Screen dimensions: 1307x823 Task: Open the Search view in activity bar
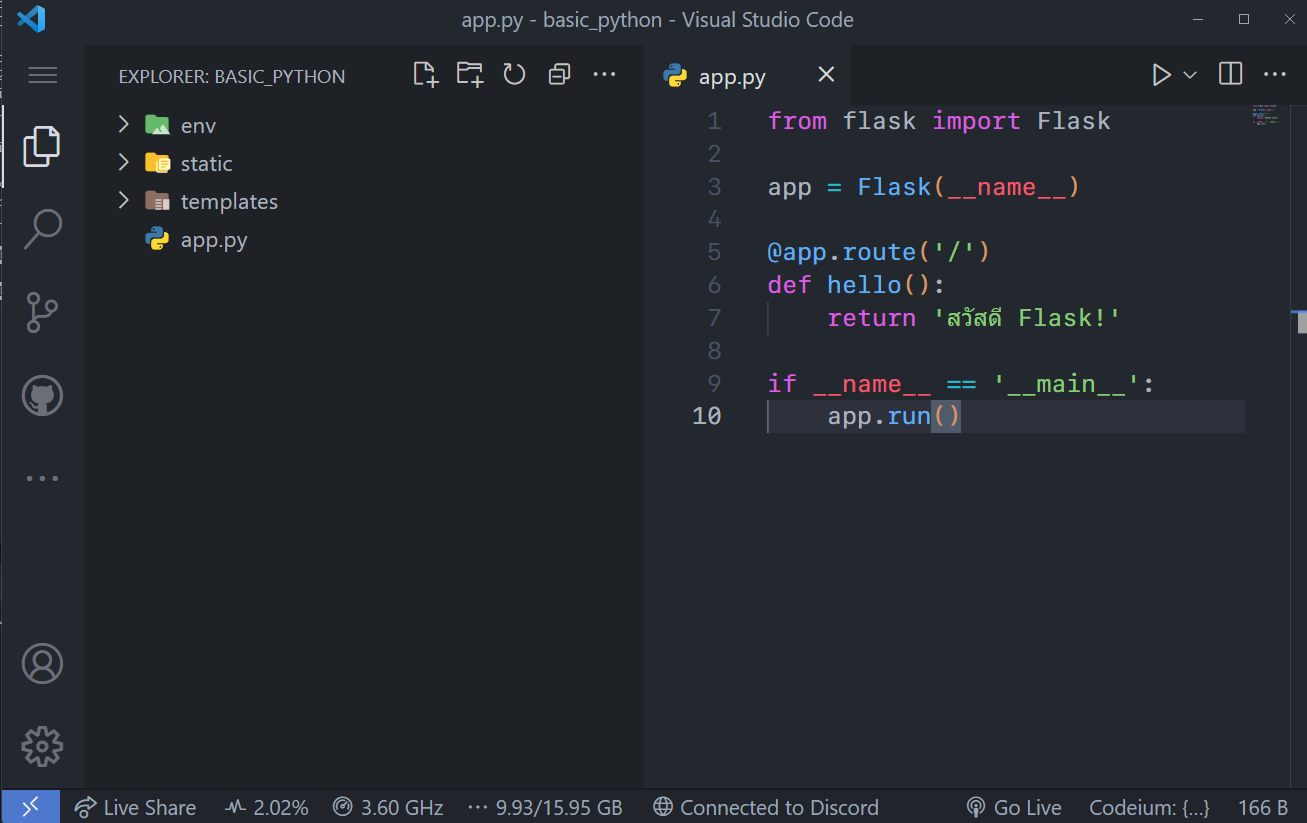click(42, 229)
